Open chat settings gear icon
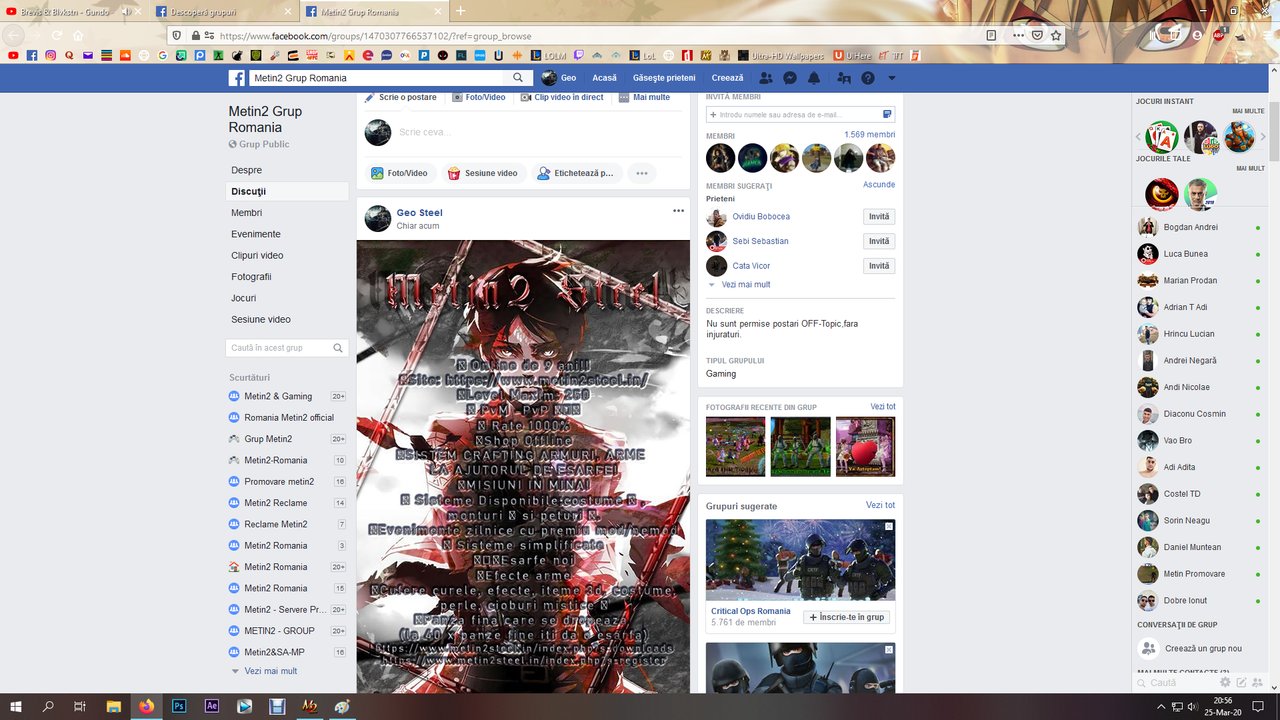Screen dimensions: 1280x720 click(x=1225, y=682)
